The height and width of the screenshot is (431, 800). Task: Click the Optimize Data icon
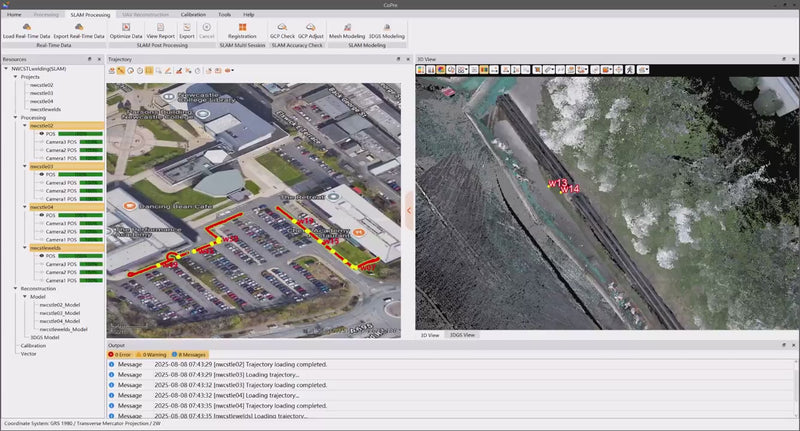125,26
